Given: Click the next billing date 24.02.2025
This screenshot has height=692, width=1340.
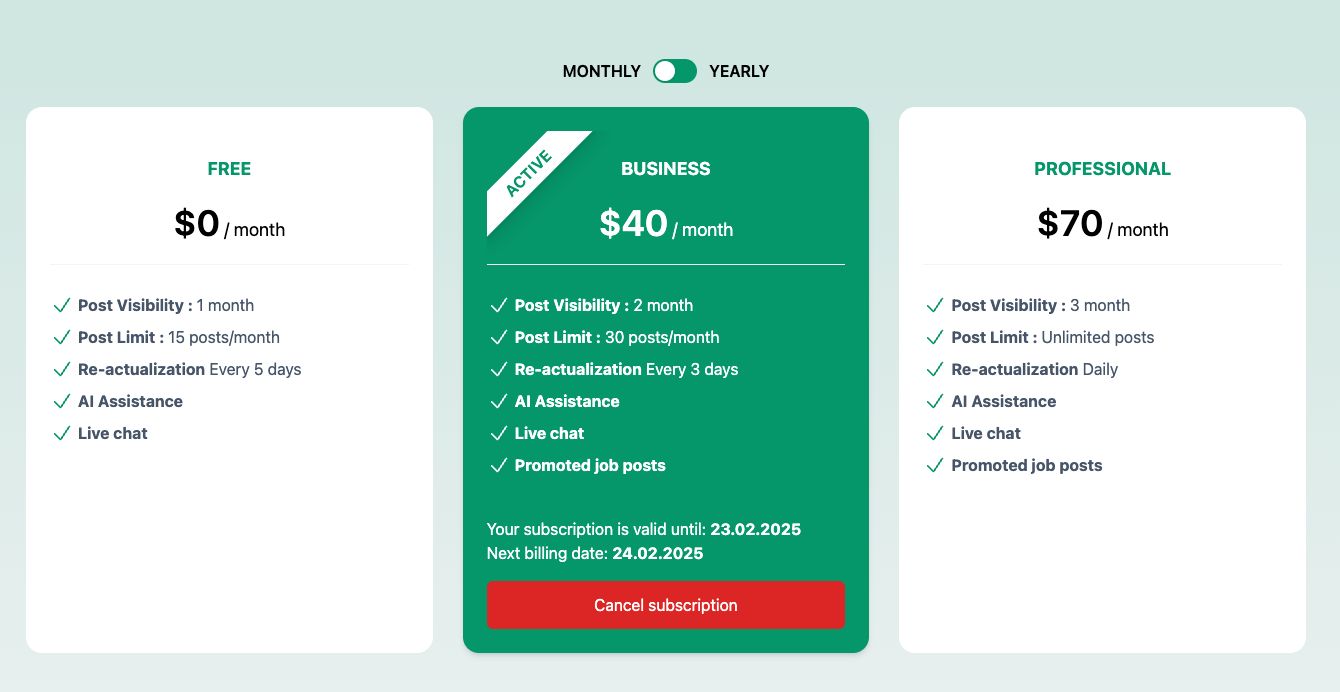Looking at the screenshot, I should pyautogui.click(x=657, y=553).
